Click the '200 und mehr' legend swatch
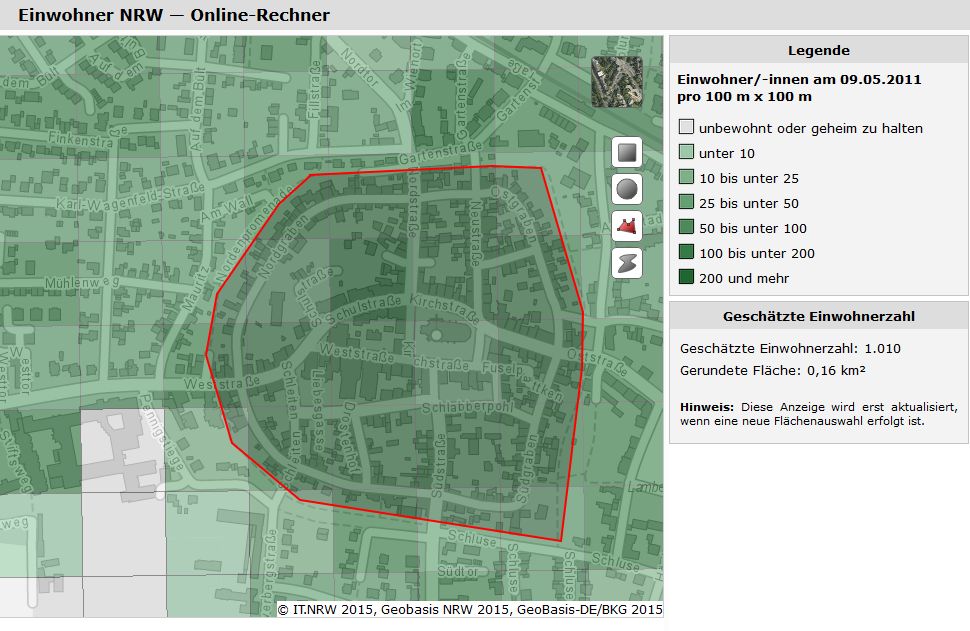The width and height of the screenshot is (970, 631). click(x=686, y=278)
